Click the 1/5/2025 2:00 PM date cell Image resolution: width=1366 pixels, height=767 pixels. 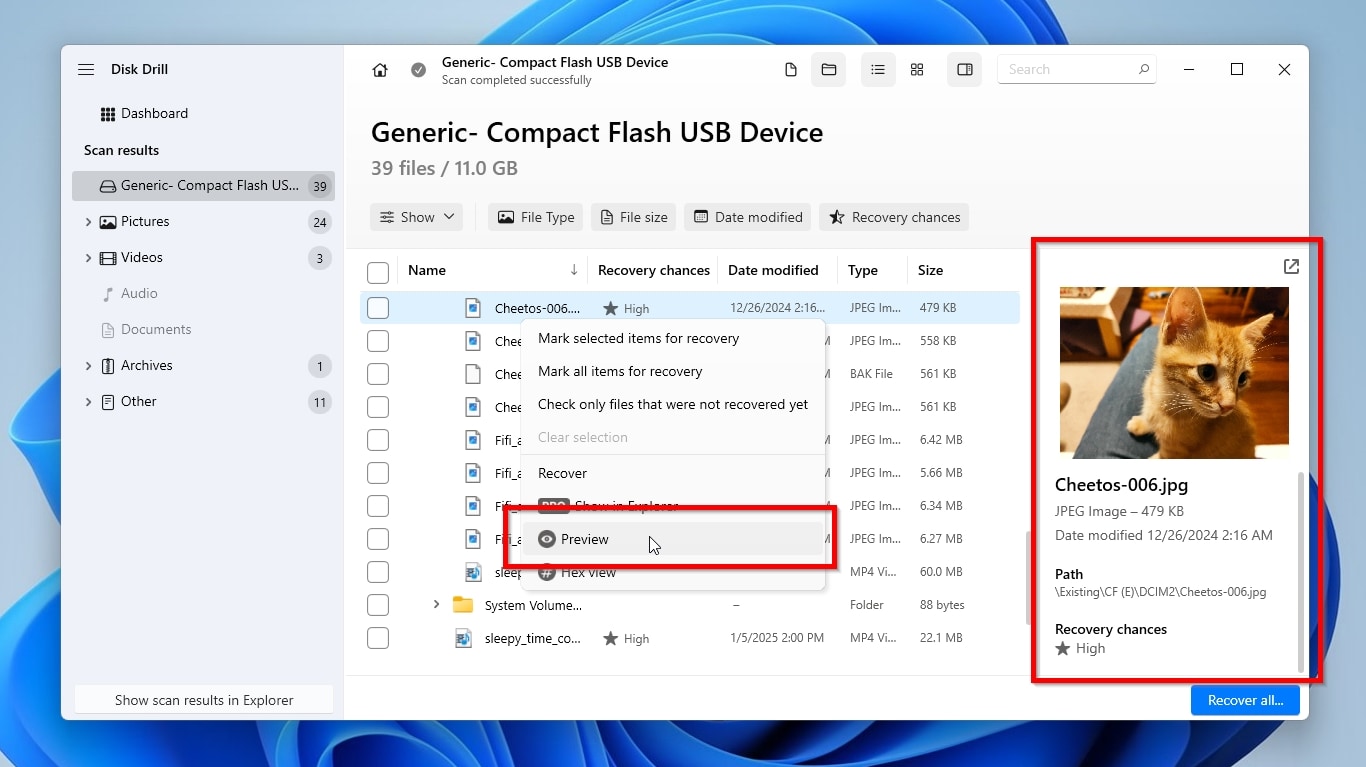click(777, 638)
